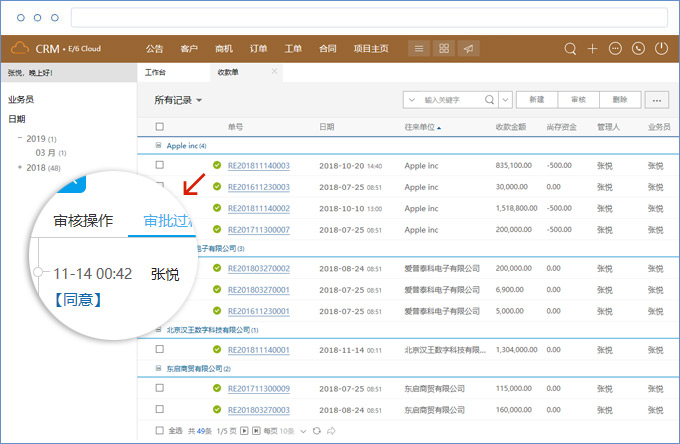
Task: Click the plus icon in header
Action: click(x=593, y=48)
